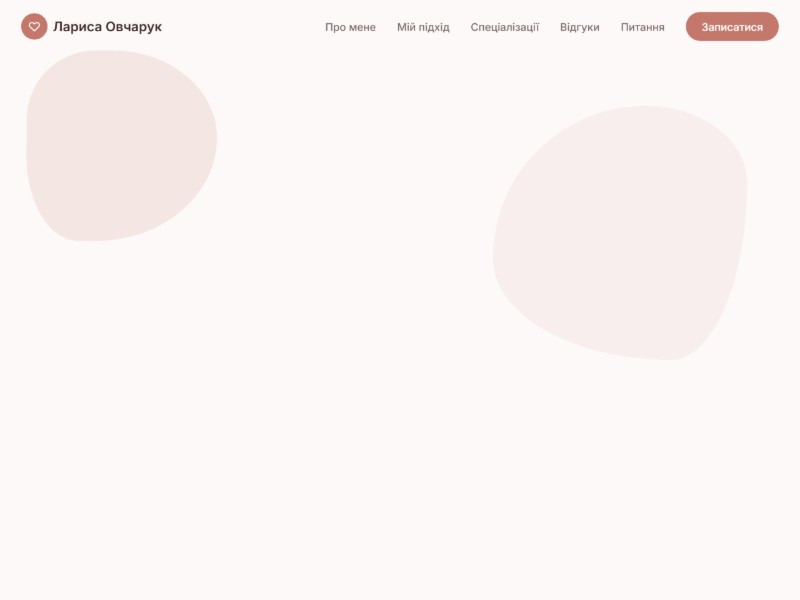Open the Питання nav link
Screen dimensions: 800x600
(642, 27)
